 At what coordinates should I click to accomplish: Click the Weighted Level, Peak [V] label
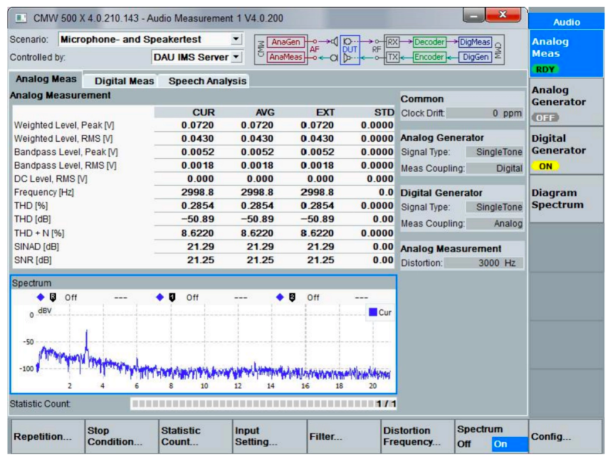tap(64, 125)
